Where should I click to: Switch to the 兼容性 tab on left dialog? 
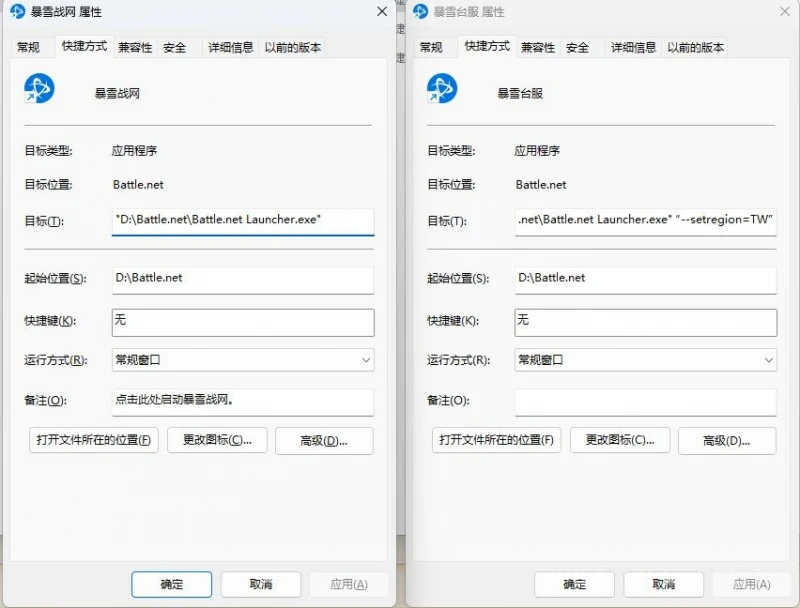click(x=134, y=46)
